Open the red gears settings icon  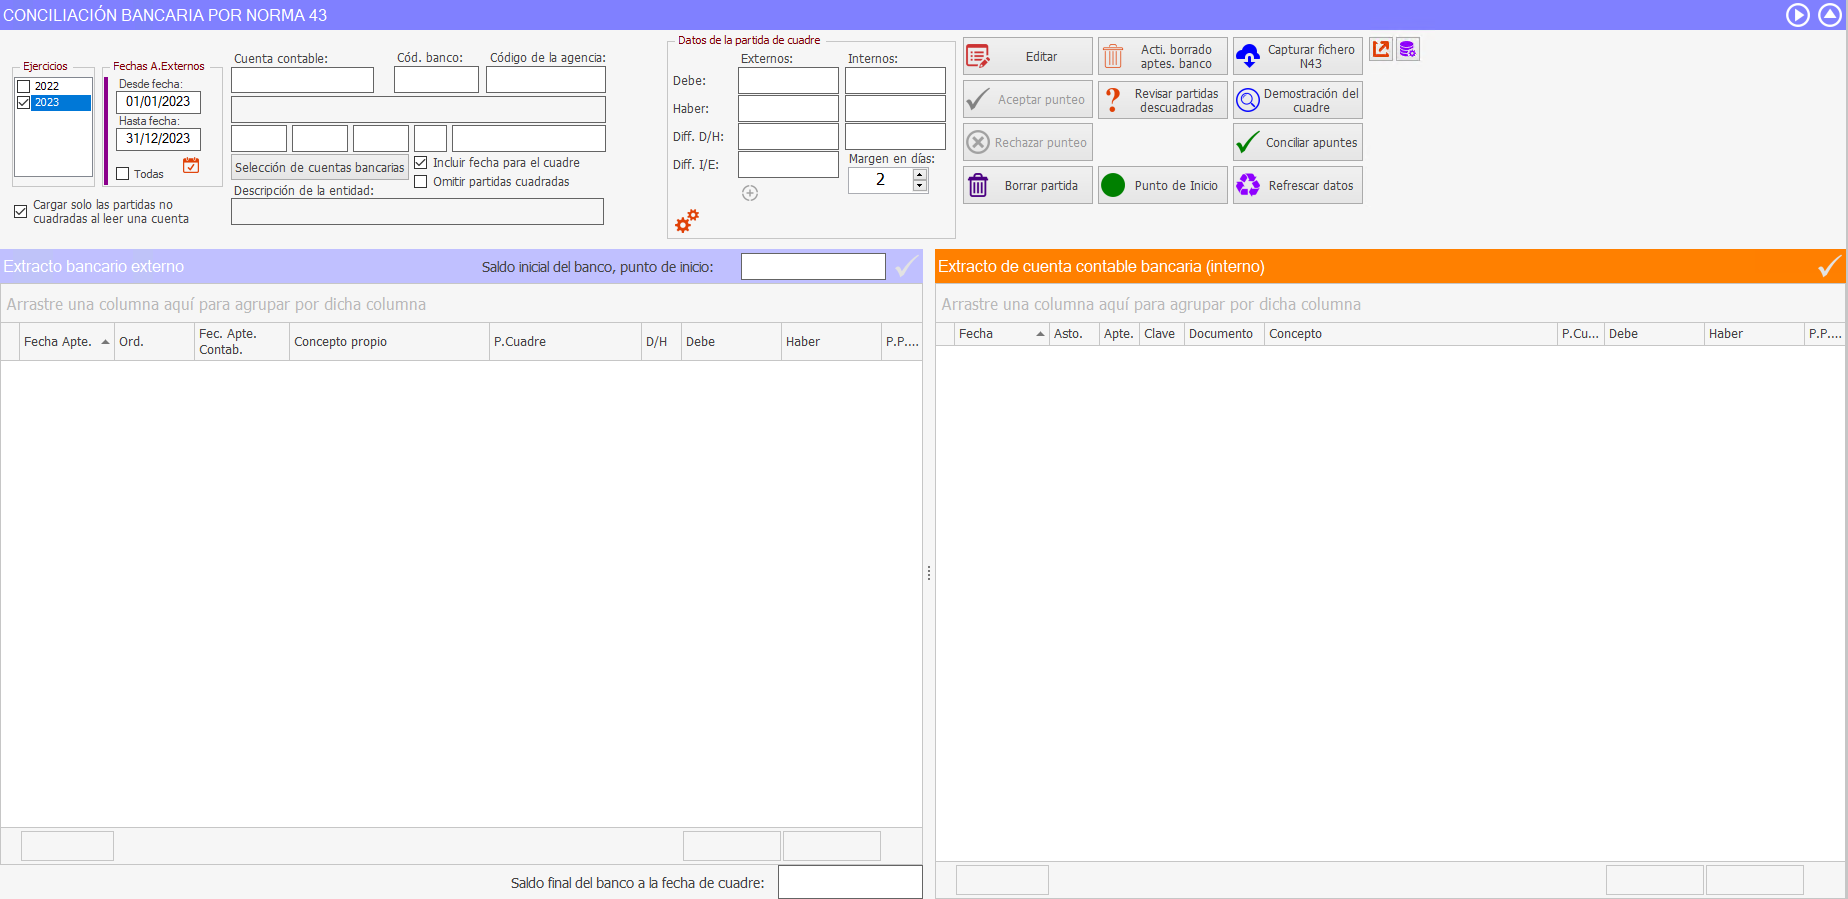click(687, 221)
